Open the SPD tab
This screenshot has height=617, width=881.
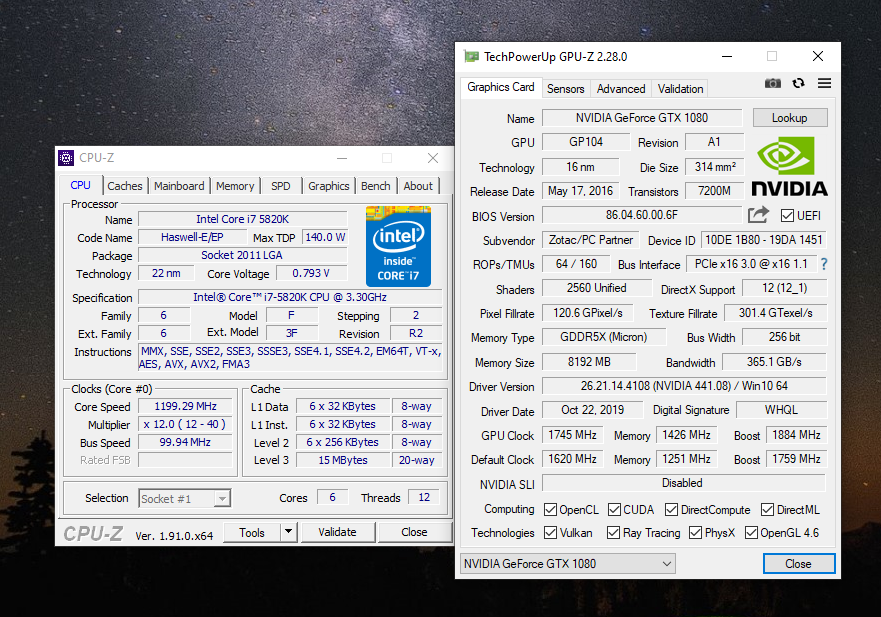[x=281, y=186]
